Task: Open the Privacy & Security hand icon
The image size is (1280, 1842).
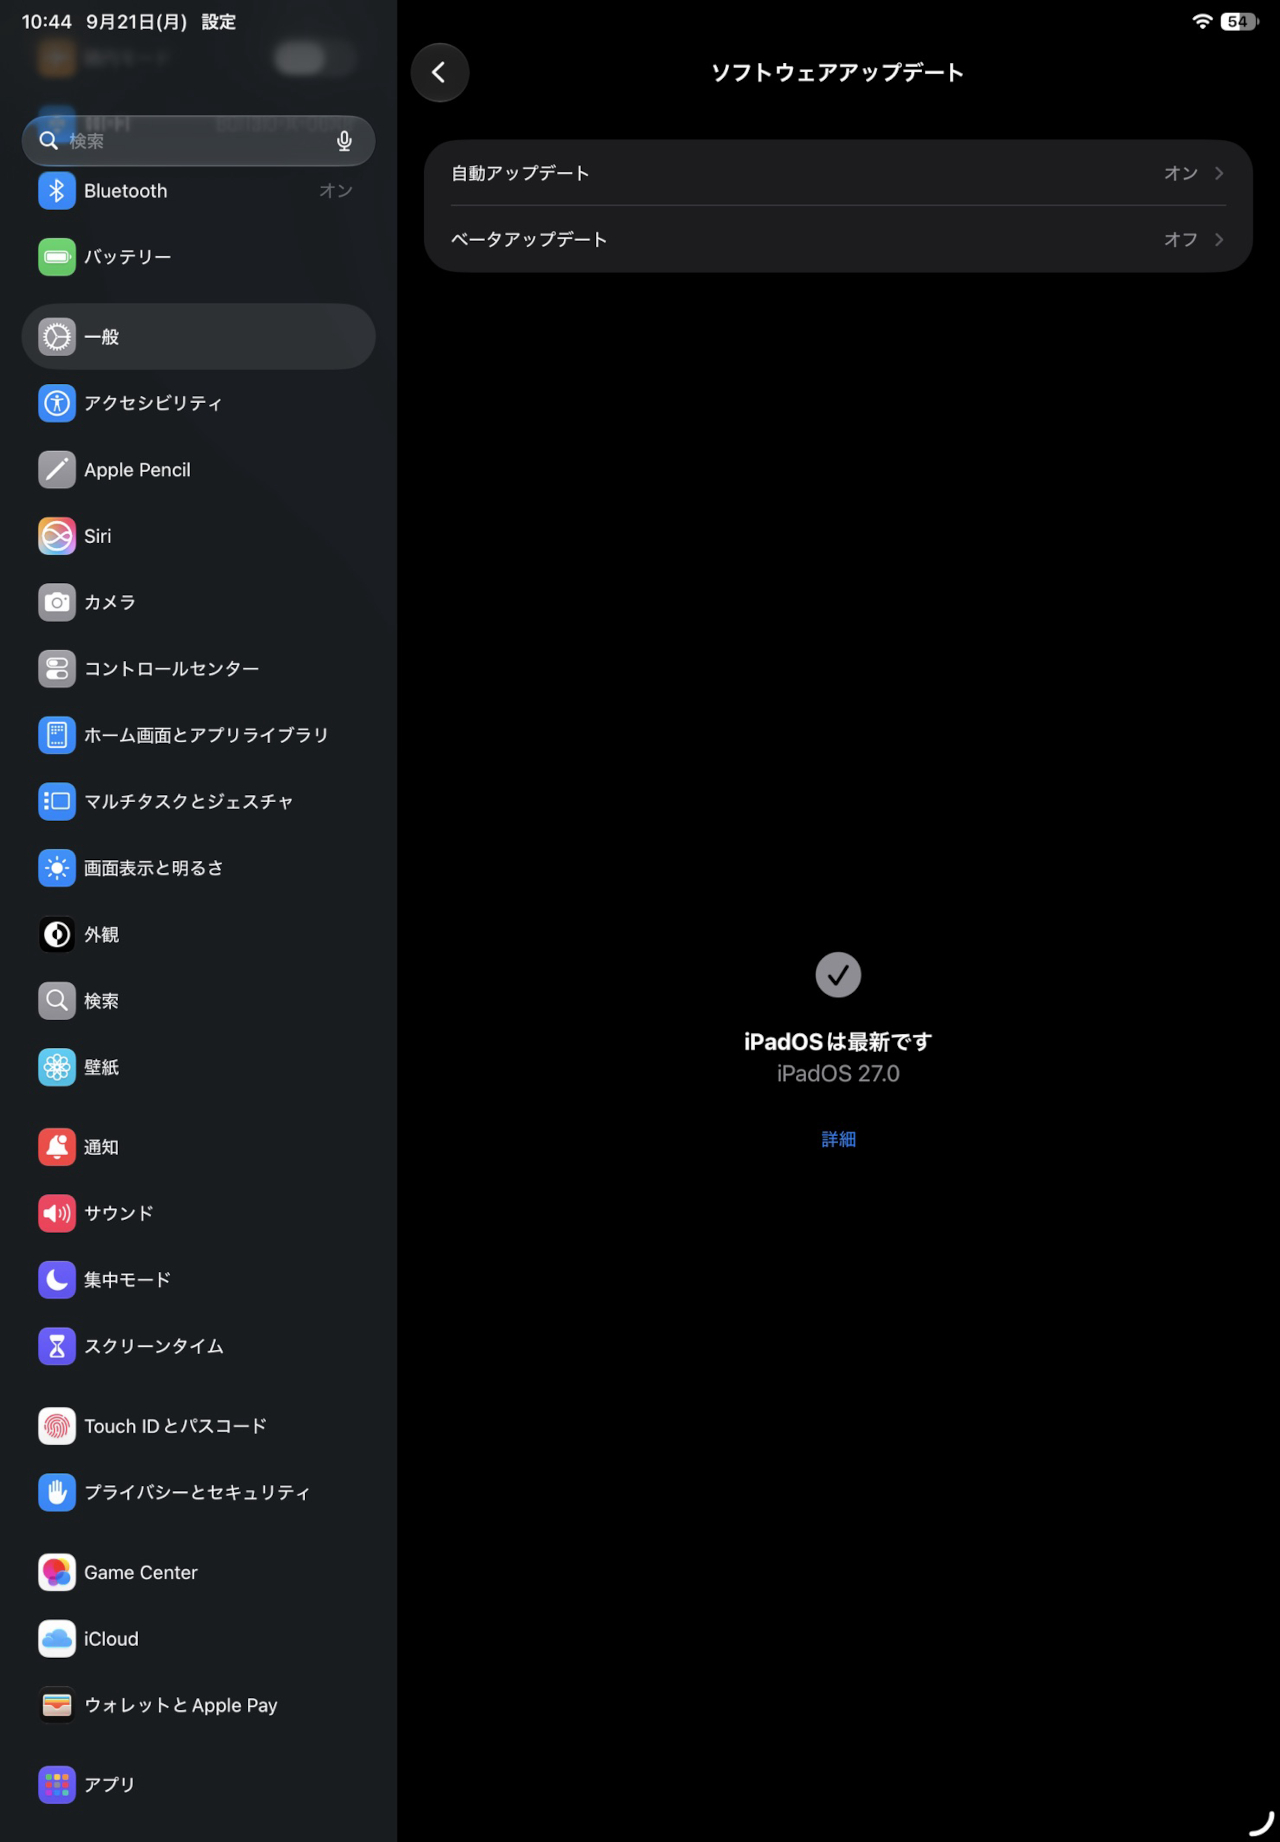Action: [x=57, y=1492]
